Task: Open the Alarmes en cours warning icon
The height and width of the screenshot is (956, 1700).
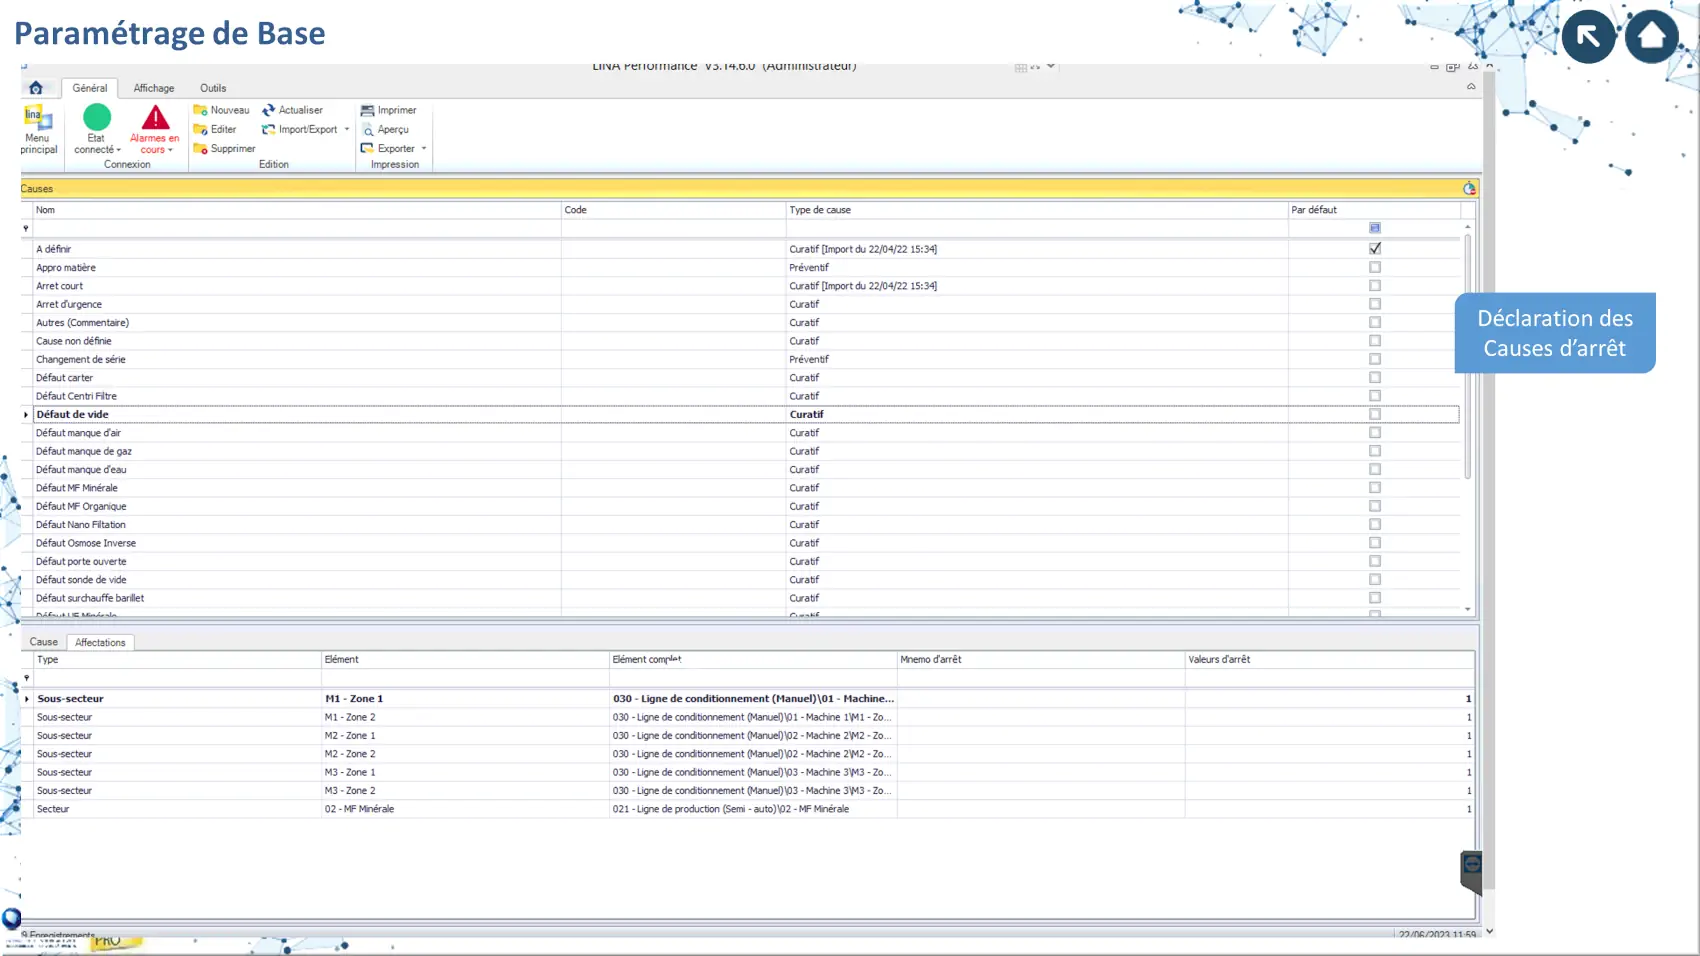Action: [155, 119]
